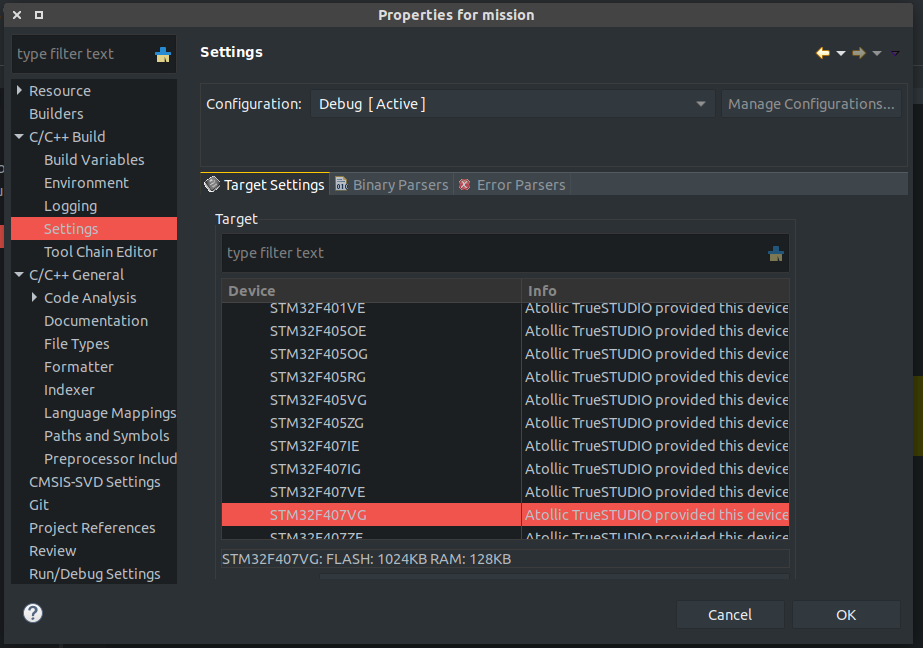Switch to the Target Settings tab

[265, 184]
